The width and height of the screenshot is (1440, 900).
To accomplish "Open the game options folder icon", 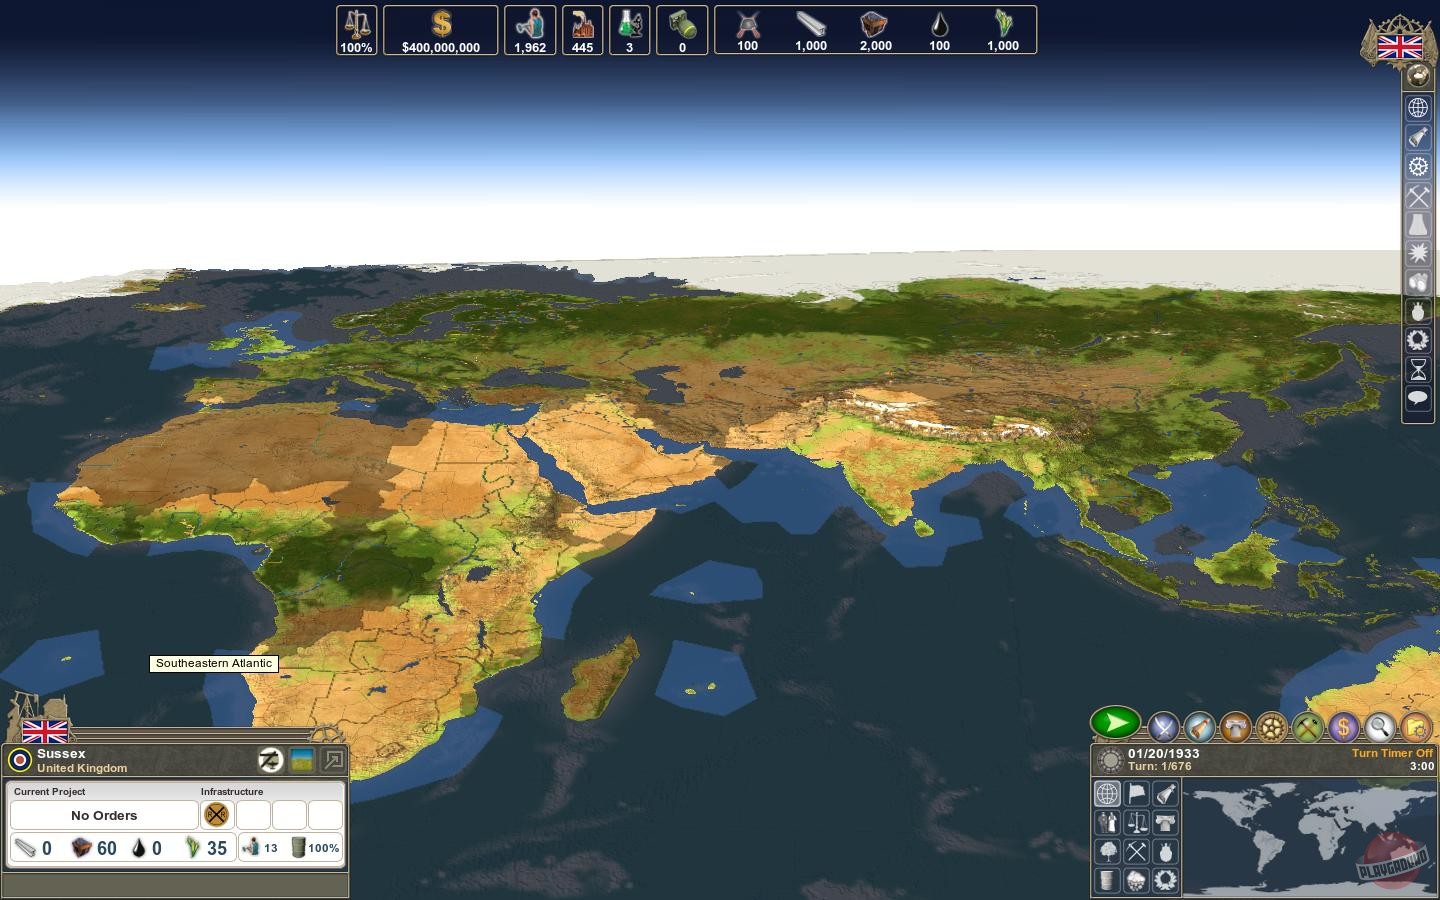I will pyautogui.click(x=1414, y=728).
